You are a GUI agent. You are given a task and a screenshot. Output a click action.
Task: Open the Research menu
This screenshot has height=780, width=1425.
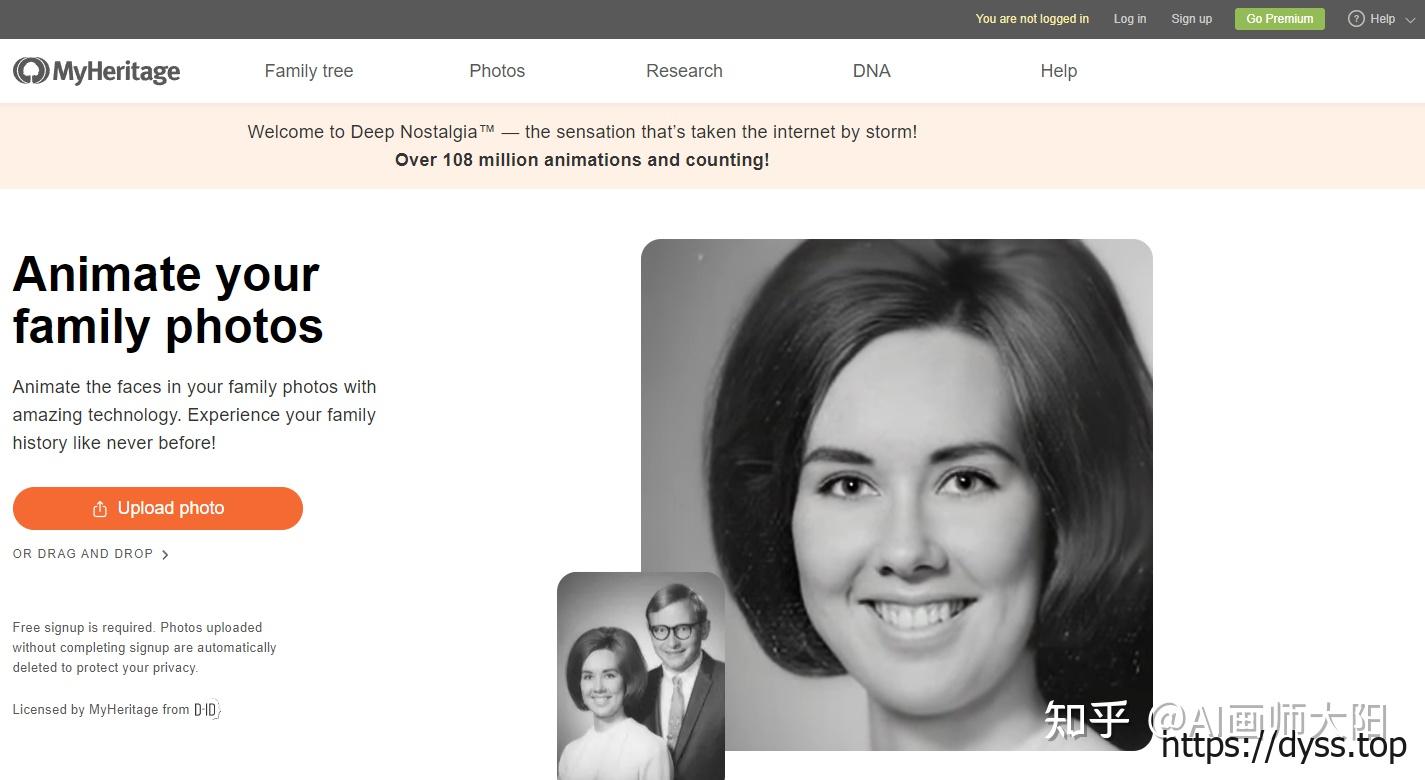684,71
